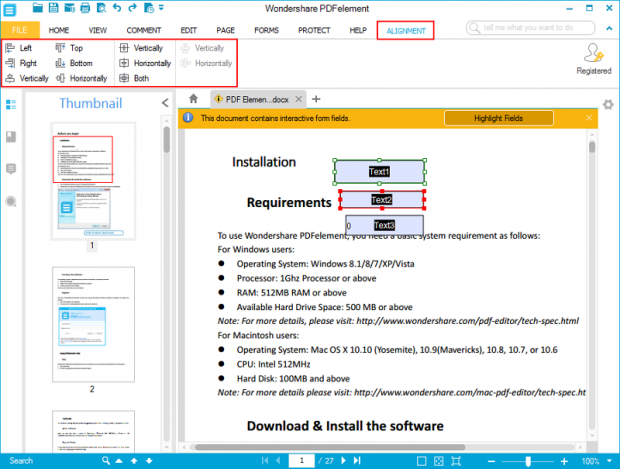Jump to the last page
Image resolution: width=620 pixels, height=469 pixels.
pos(357,461)
